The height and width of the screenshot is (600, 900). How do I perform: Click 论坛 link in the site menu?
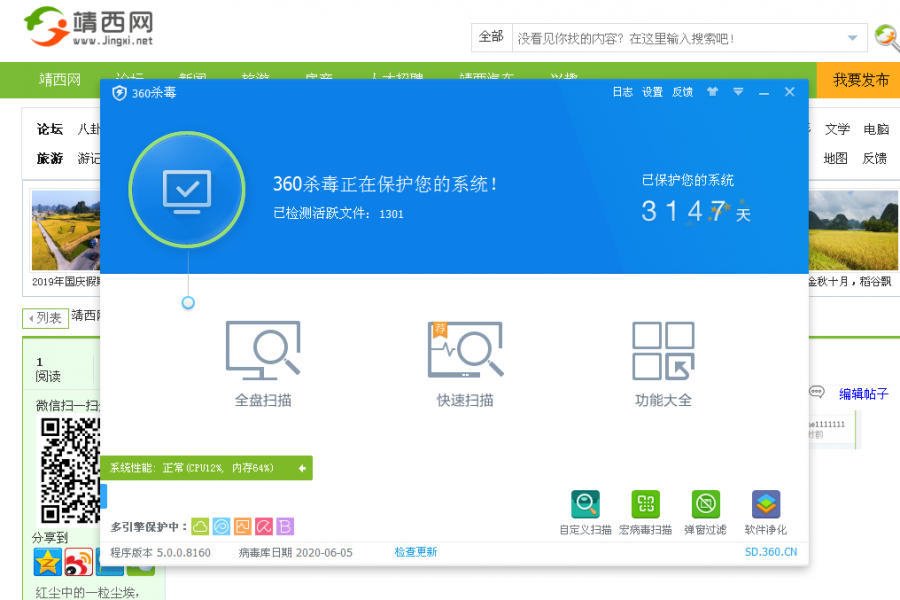pos(49,129)
